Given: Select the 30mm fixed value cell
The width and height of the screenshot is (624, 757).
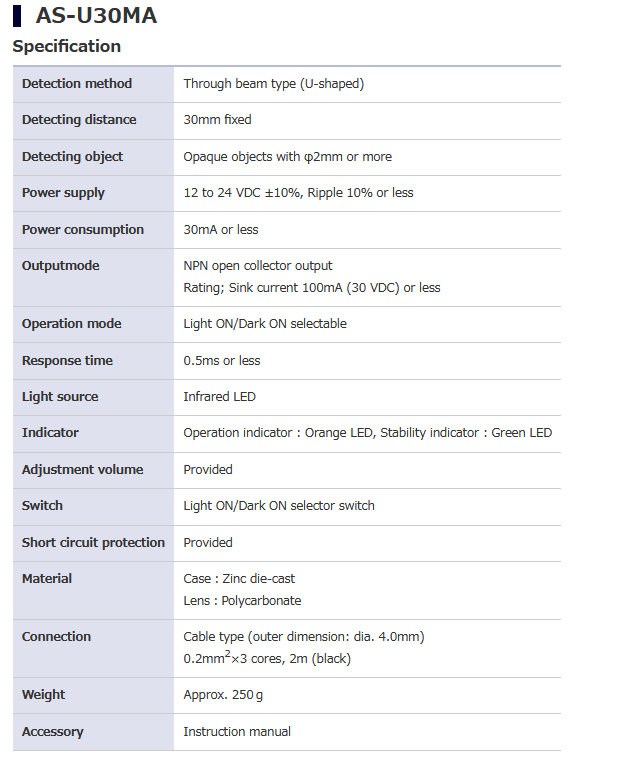Looking at the screenshot, I should pyautogui.click(x=217, y=120).
